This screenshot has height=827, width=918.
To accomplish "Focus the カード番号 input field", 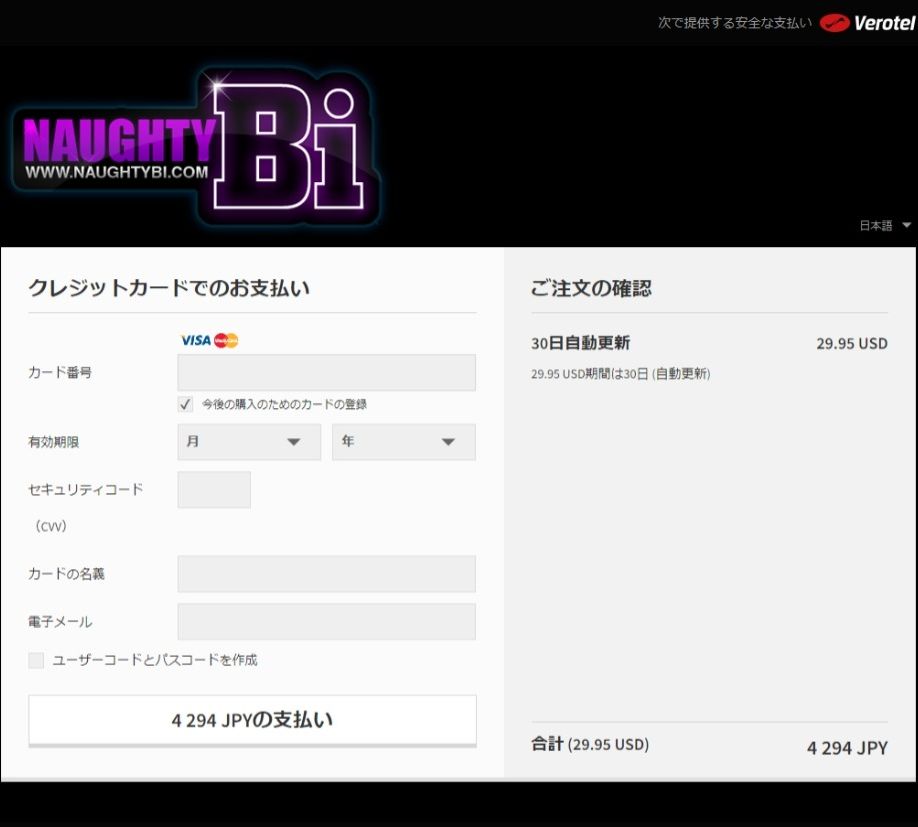I will pos(326,372).
